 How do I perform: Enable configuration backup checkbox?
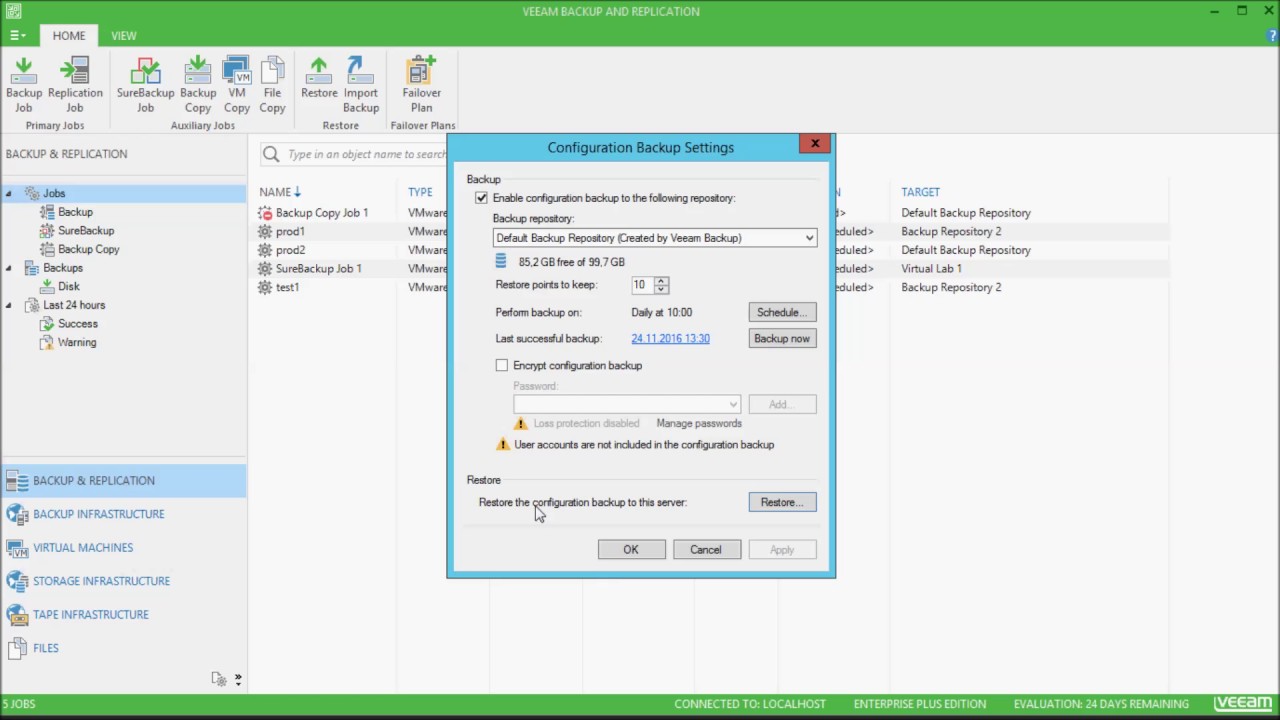tap(482, 198)
